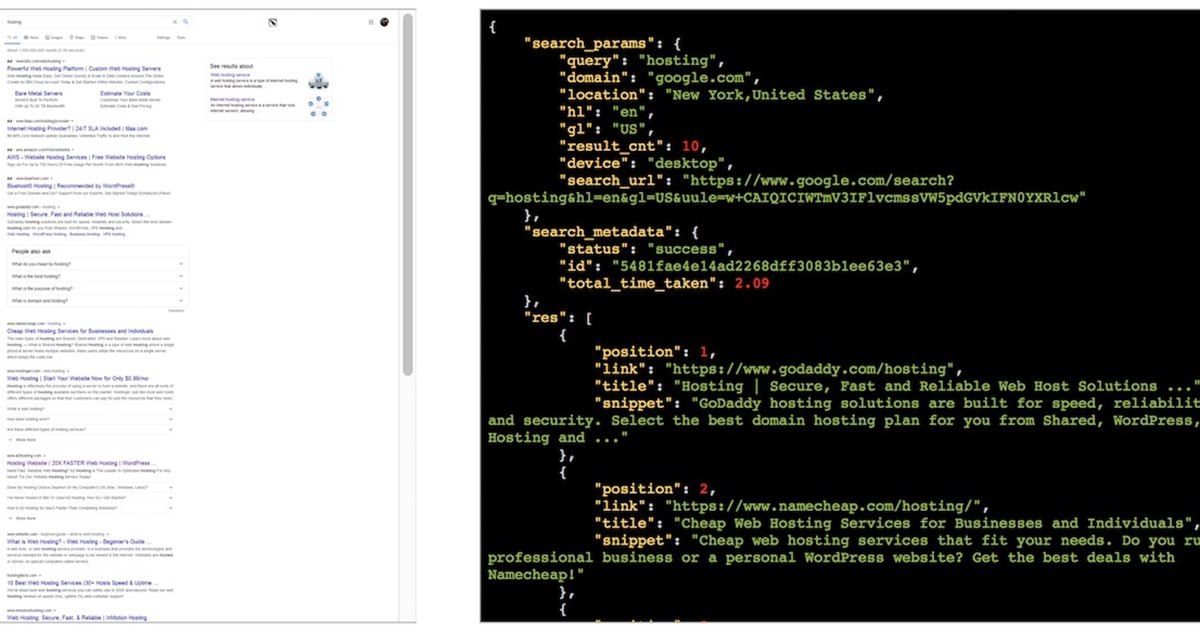This screenshot has width=1200, height=628.
Task: Click the browser page vertical scrollbar
Action: [x=408, y=195]
